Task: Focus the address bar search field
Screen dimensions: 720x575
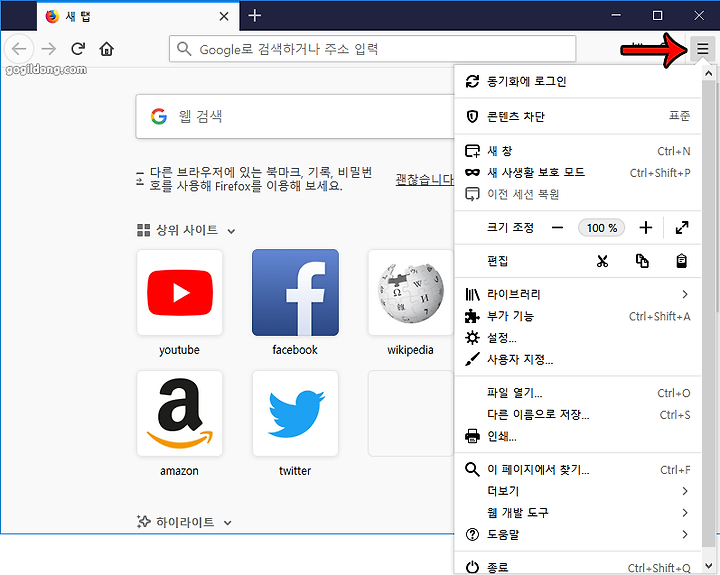Action: click(x=372, y=49)
